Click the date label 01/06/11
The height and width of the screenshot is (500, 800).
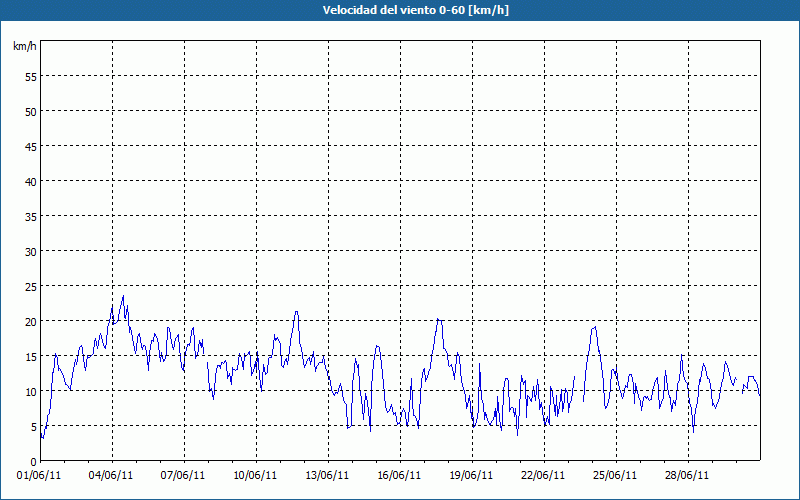(39, 476)
